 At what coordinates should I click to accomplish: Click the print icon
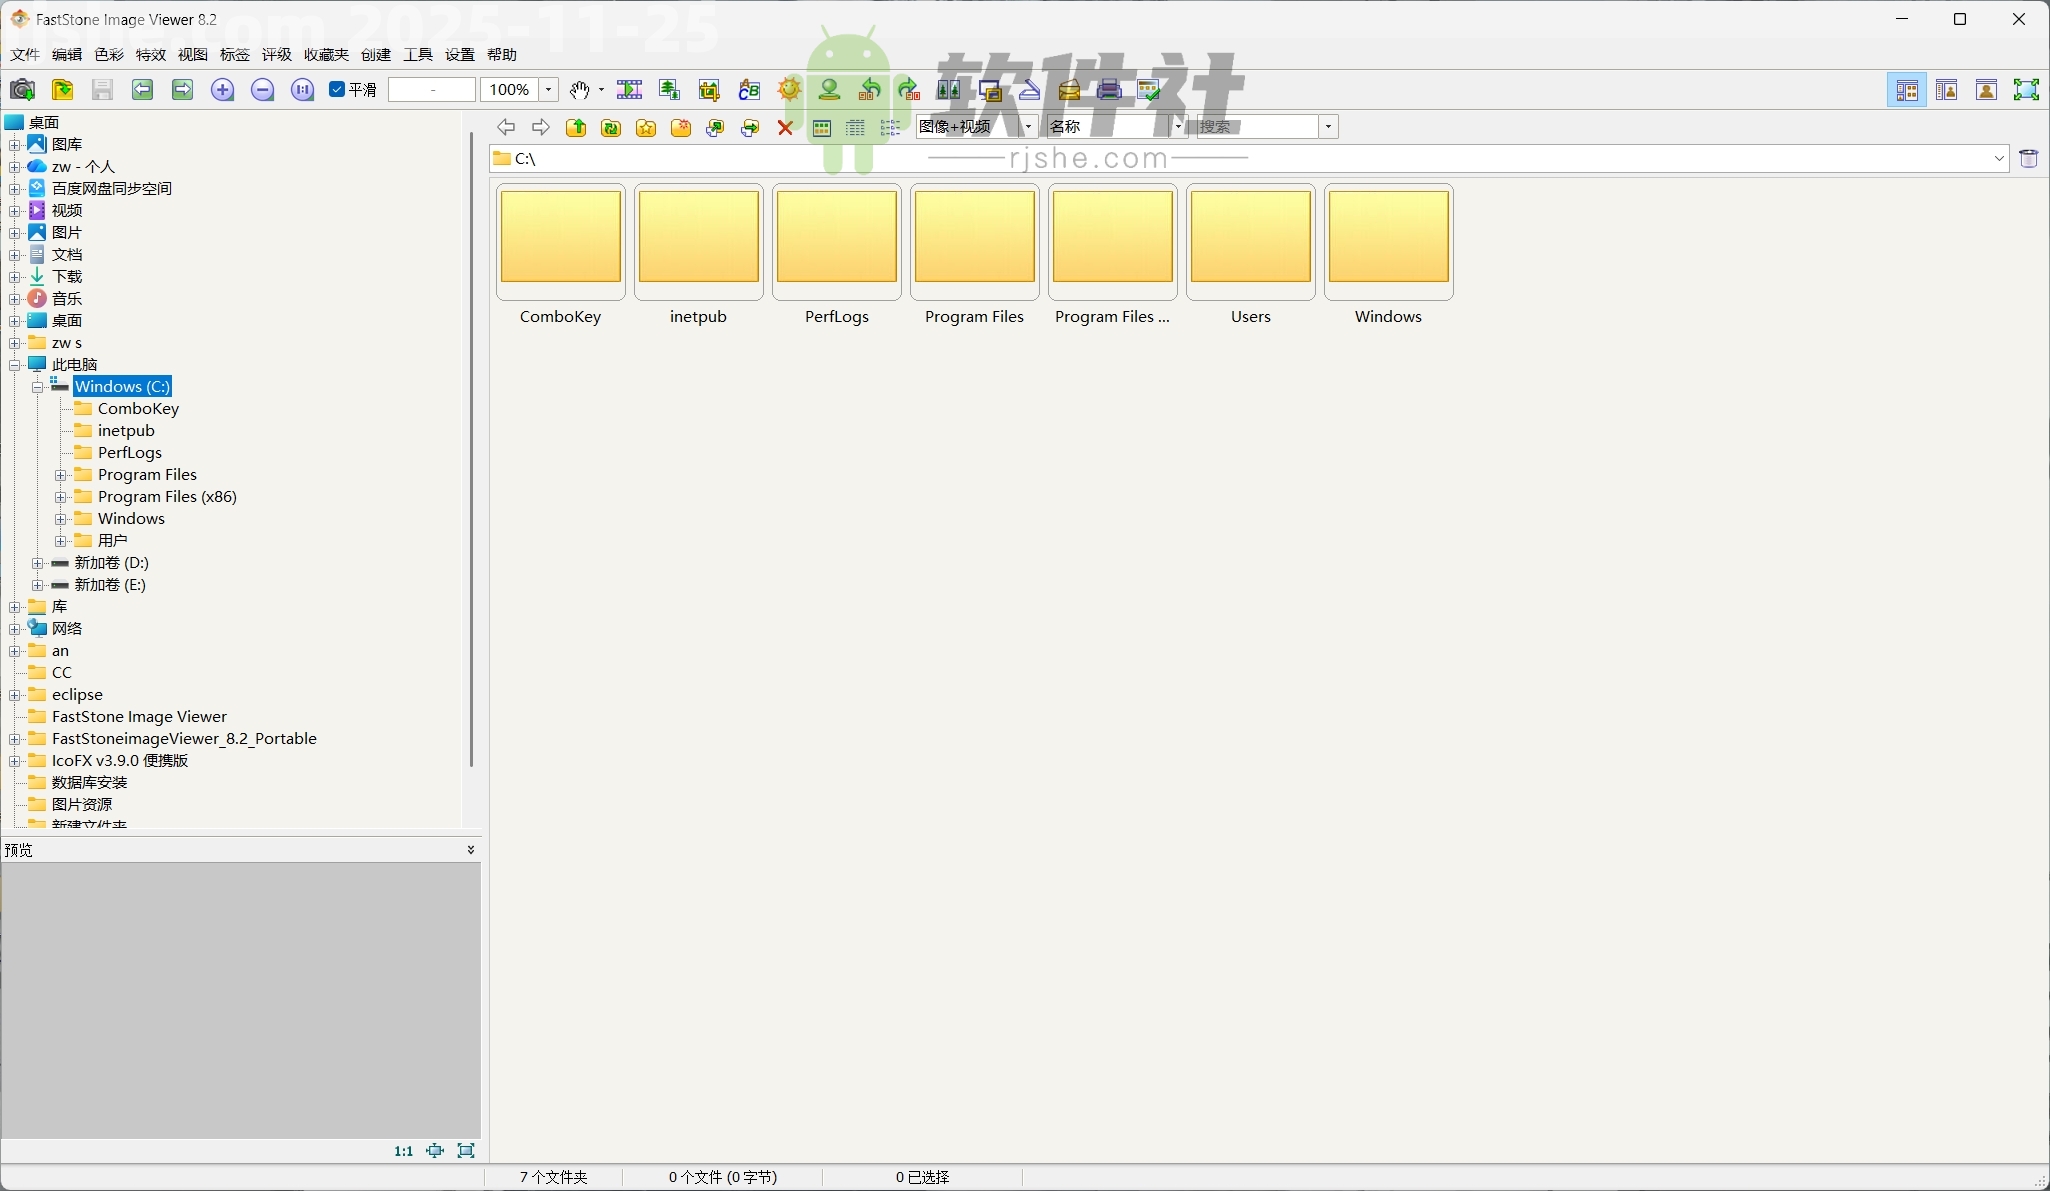click(x=1110, y=90)
